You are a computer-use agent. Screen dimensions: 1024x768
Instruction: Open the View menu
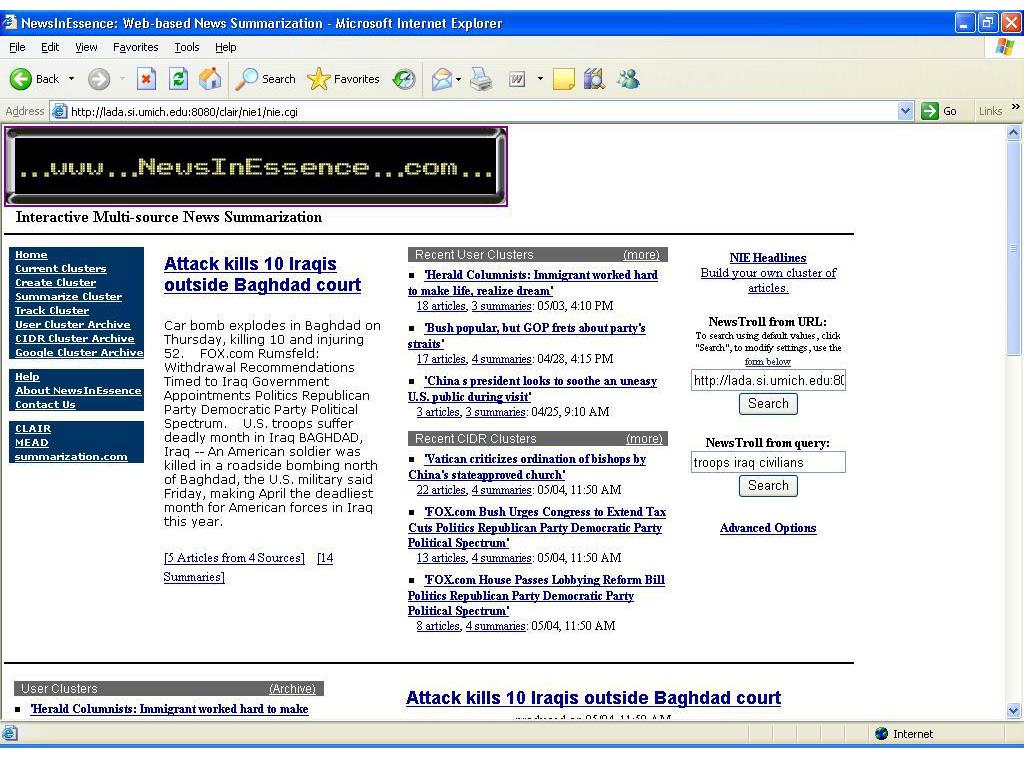click(x=86, y=47)
